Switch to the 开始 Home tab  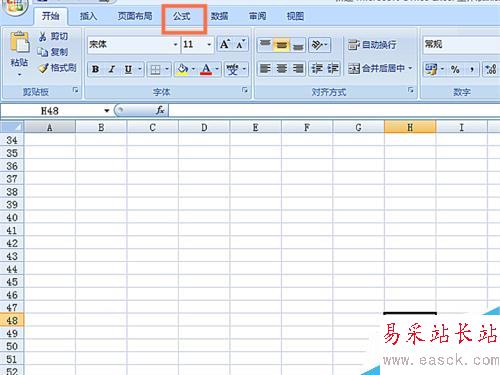tap(51, 16)
